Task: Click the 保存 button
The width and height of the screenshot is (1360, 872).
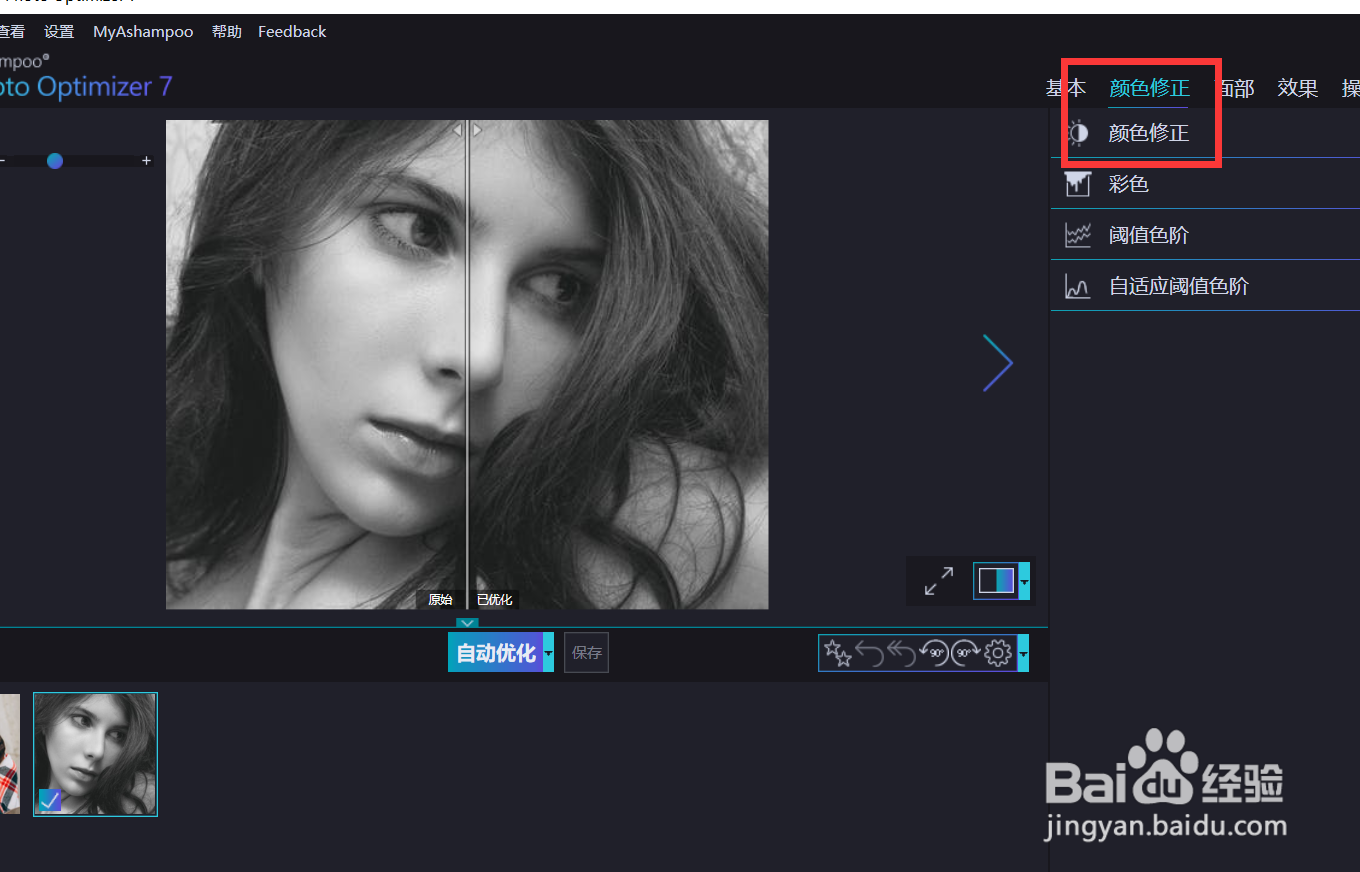Action: point(587,653)
